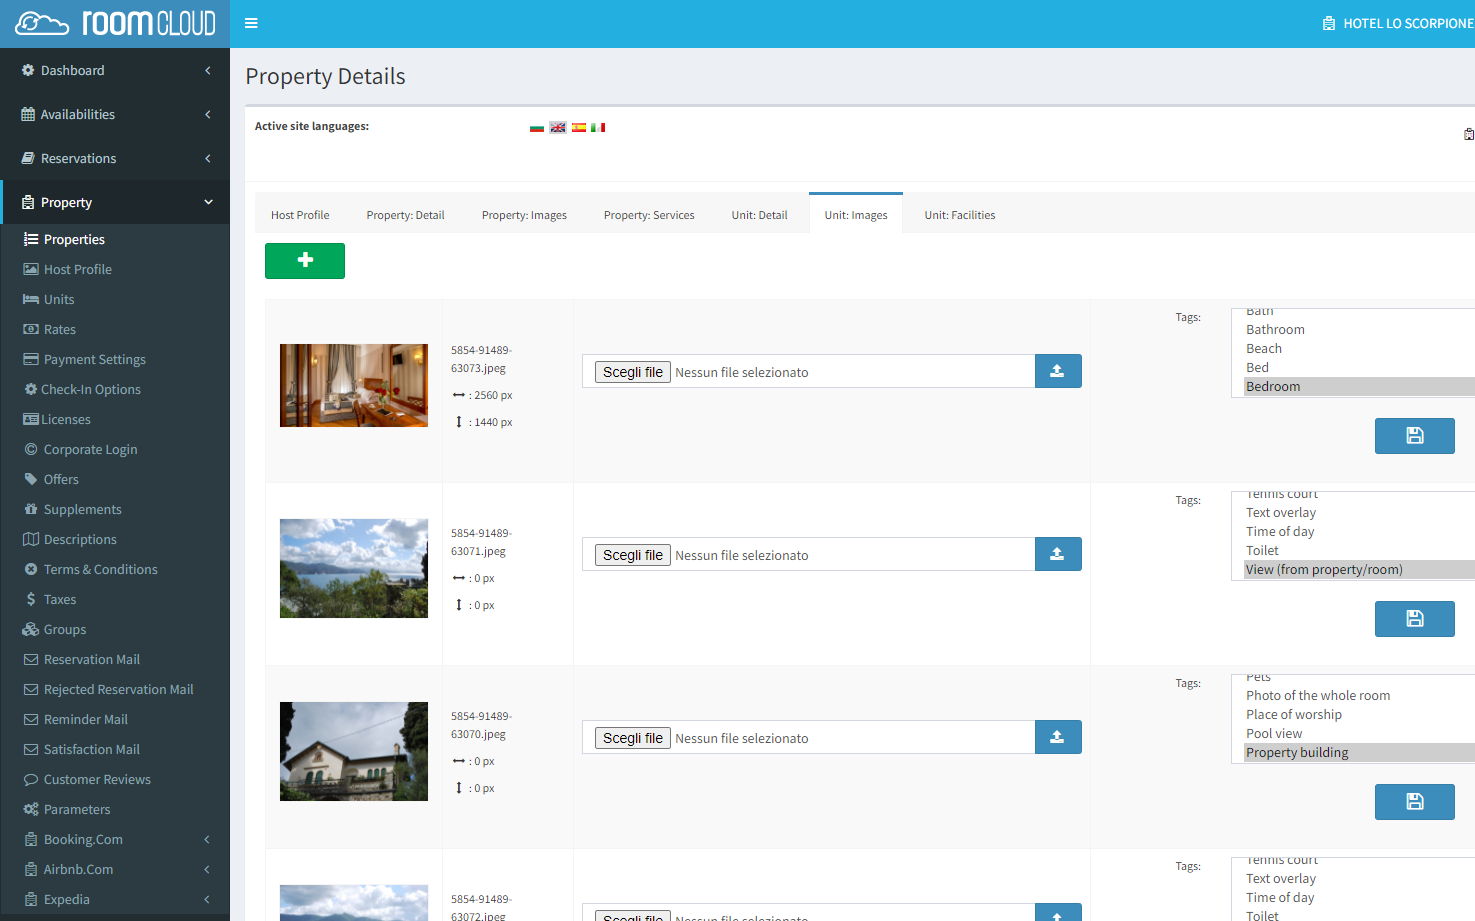This screenshot has height=921, width=1475.
Task: Open the Property: Services tab
Action: pos(648,215)
